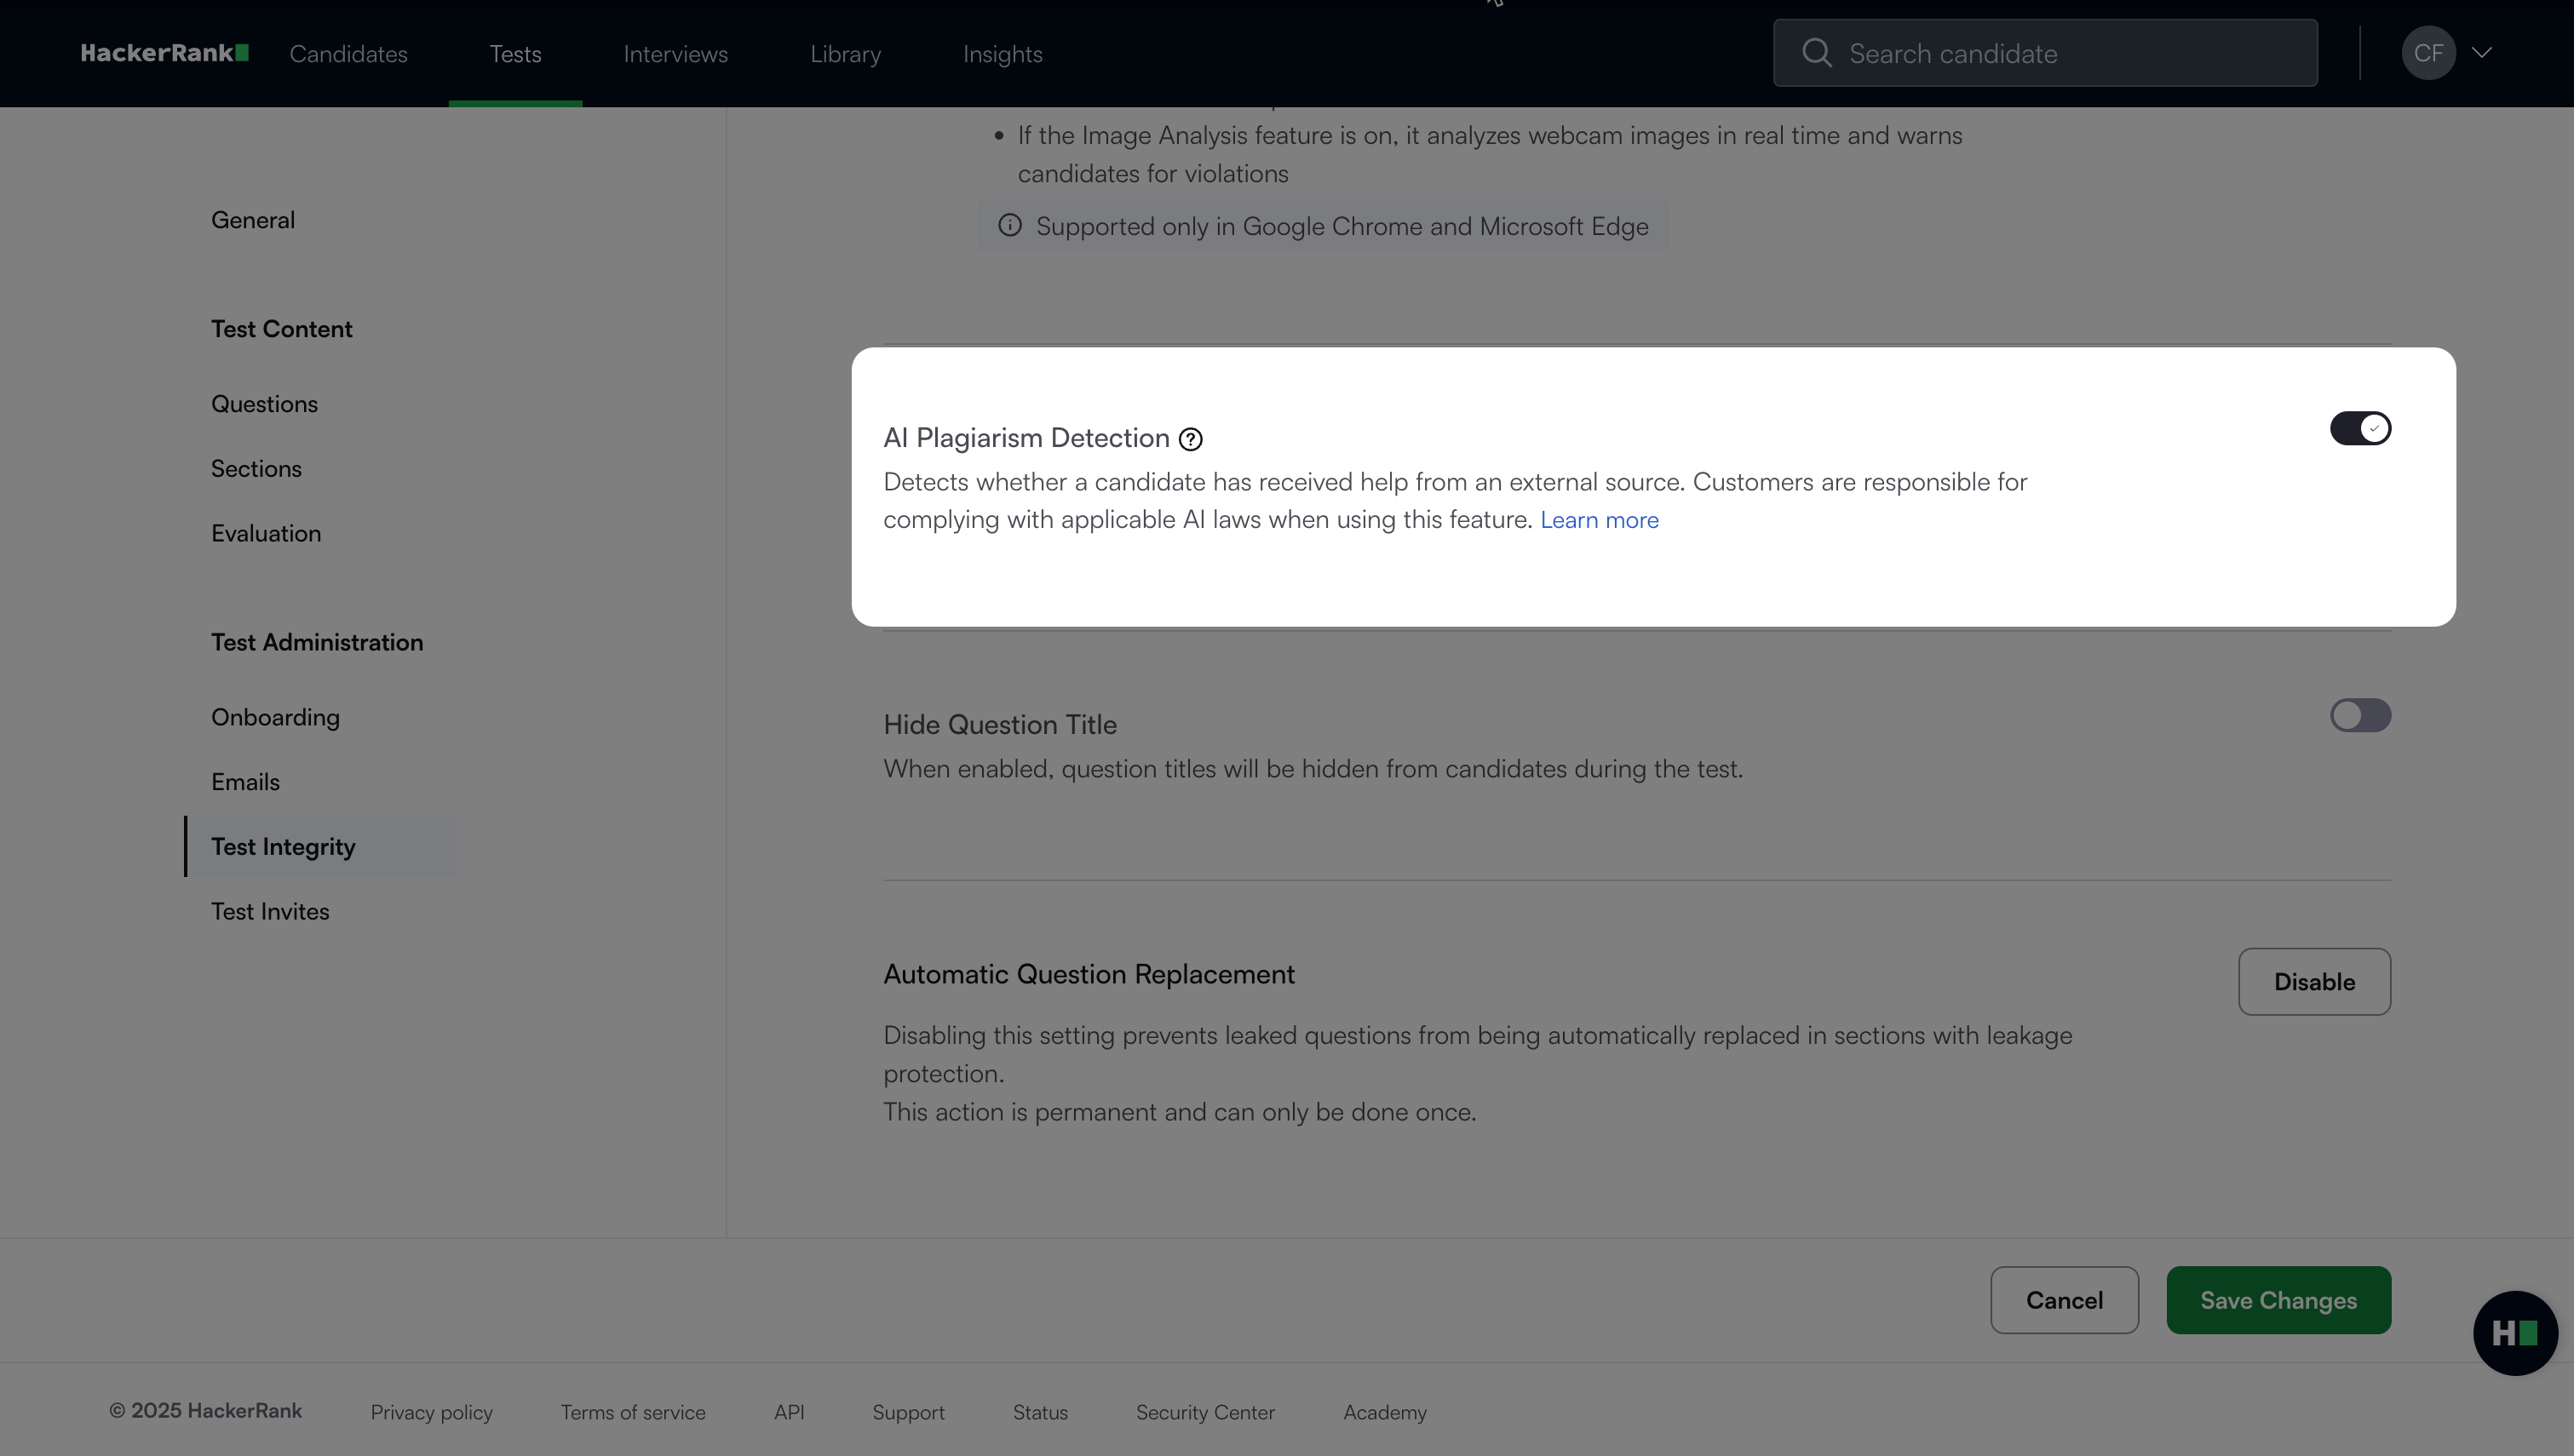Viewport: 2574px width, 1456px height.
Task: Click the HackerRank logo
Action: [x=164, y=53]
